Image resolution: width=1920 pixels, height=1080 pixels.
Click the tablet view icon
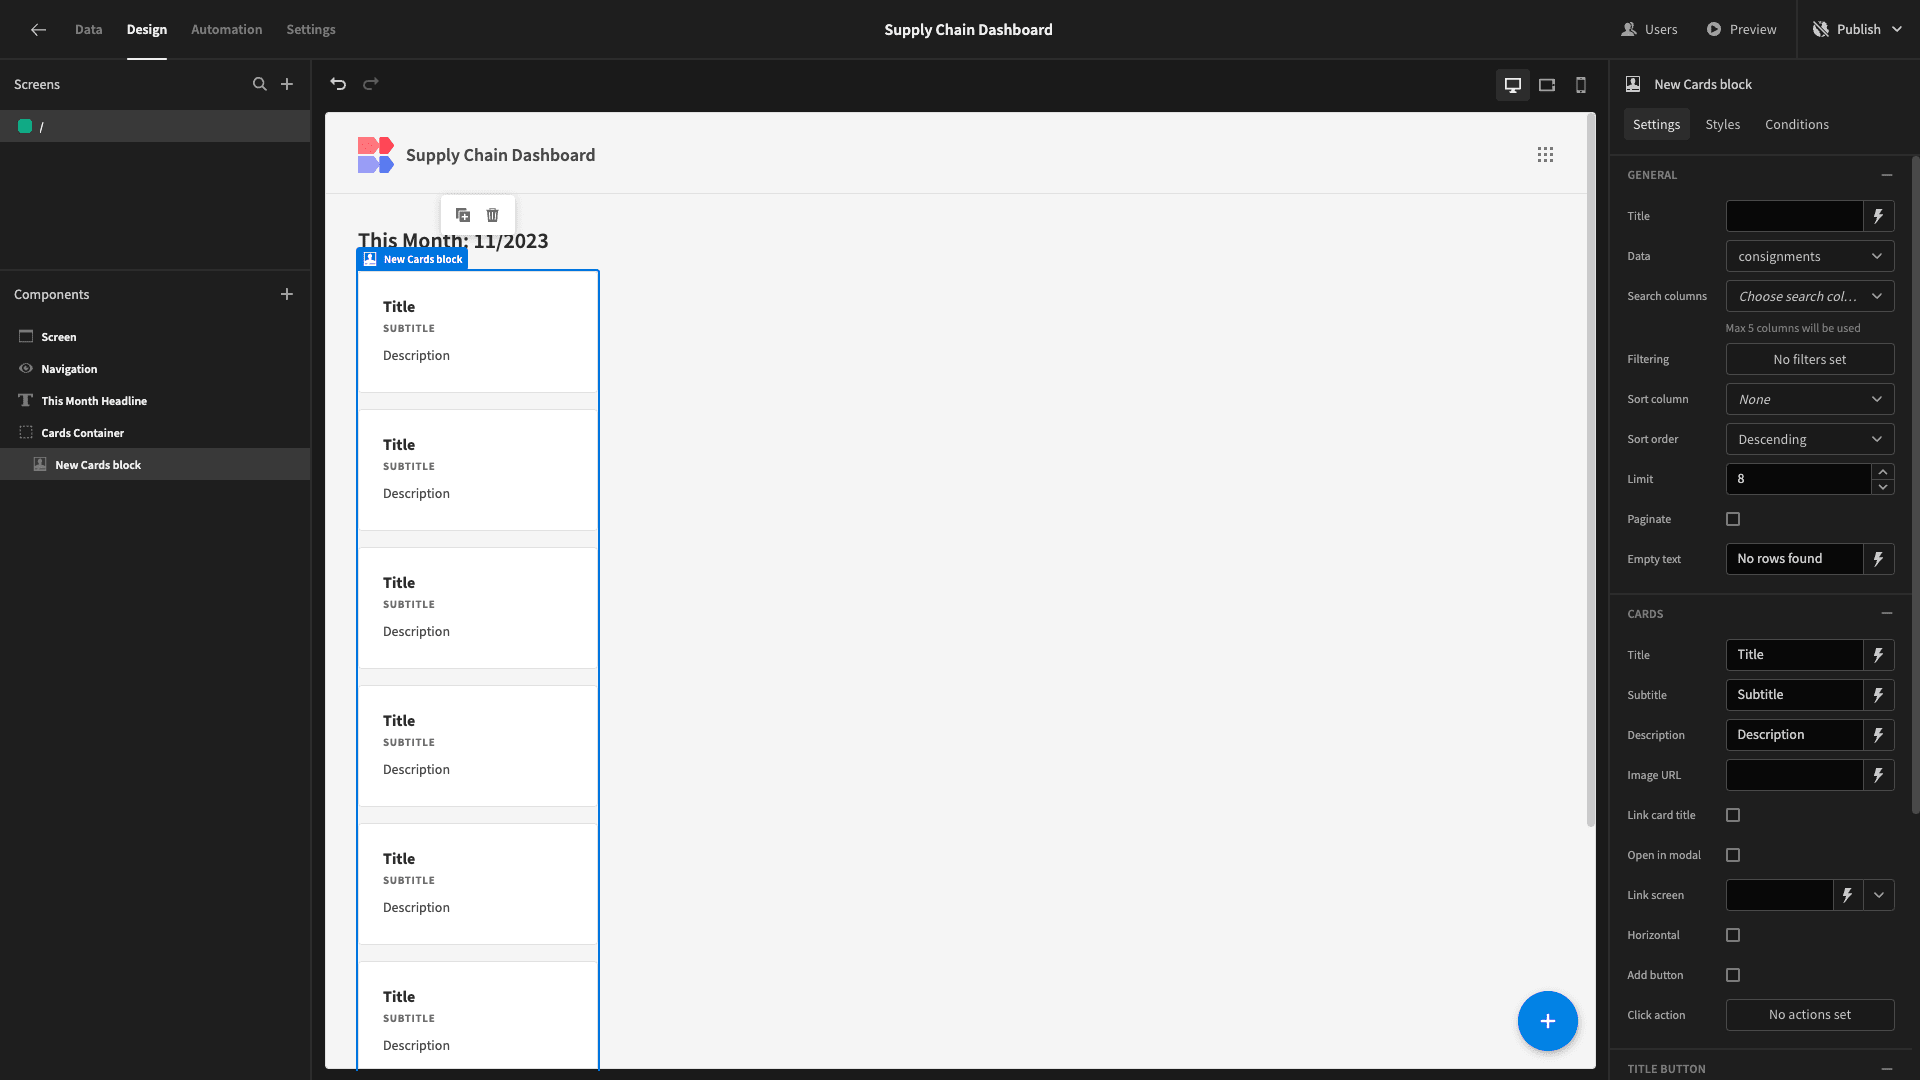[1547, 84]
